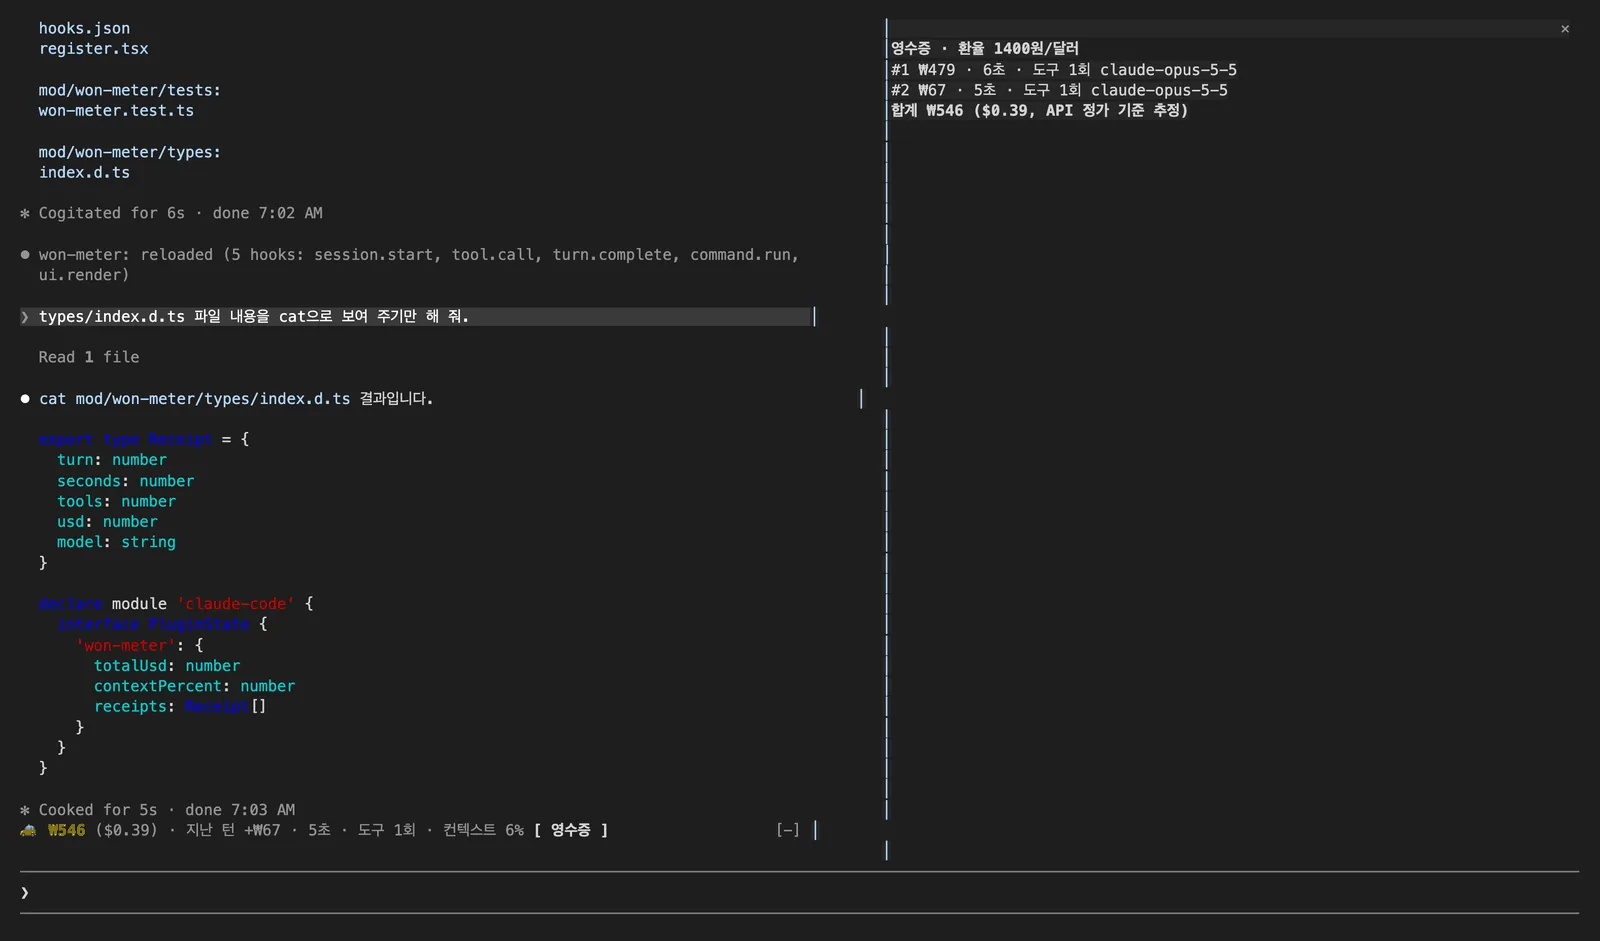This screenshot has width=1600, height=941.
Task: Click the 'seconds: number' code line
Action: [125, 481]
